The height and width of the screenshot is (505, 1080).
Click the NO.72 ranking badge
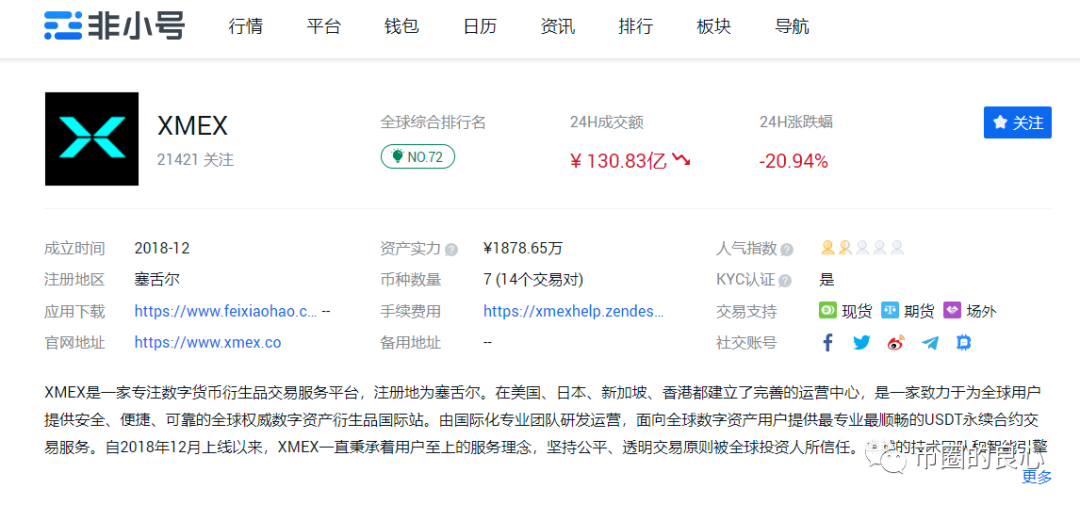coord(417,156)
